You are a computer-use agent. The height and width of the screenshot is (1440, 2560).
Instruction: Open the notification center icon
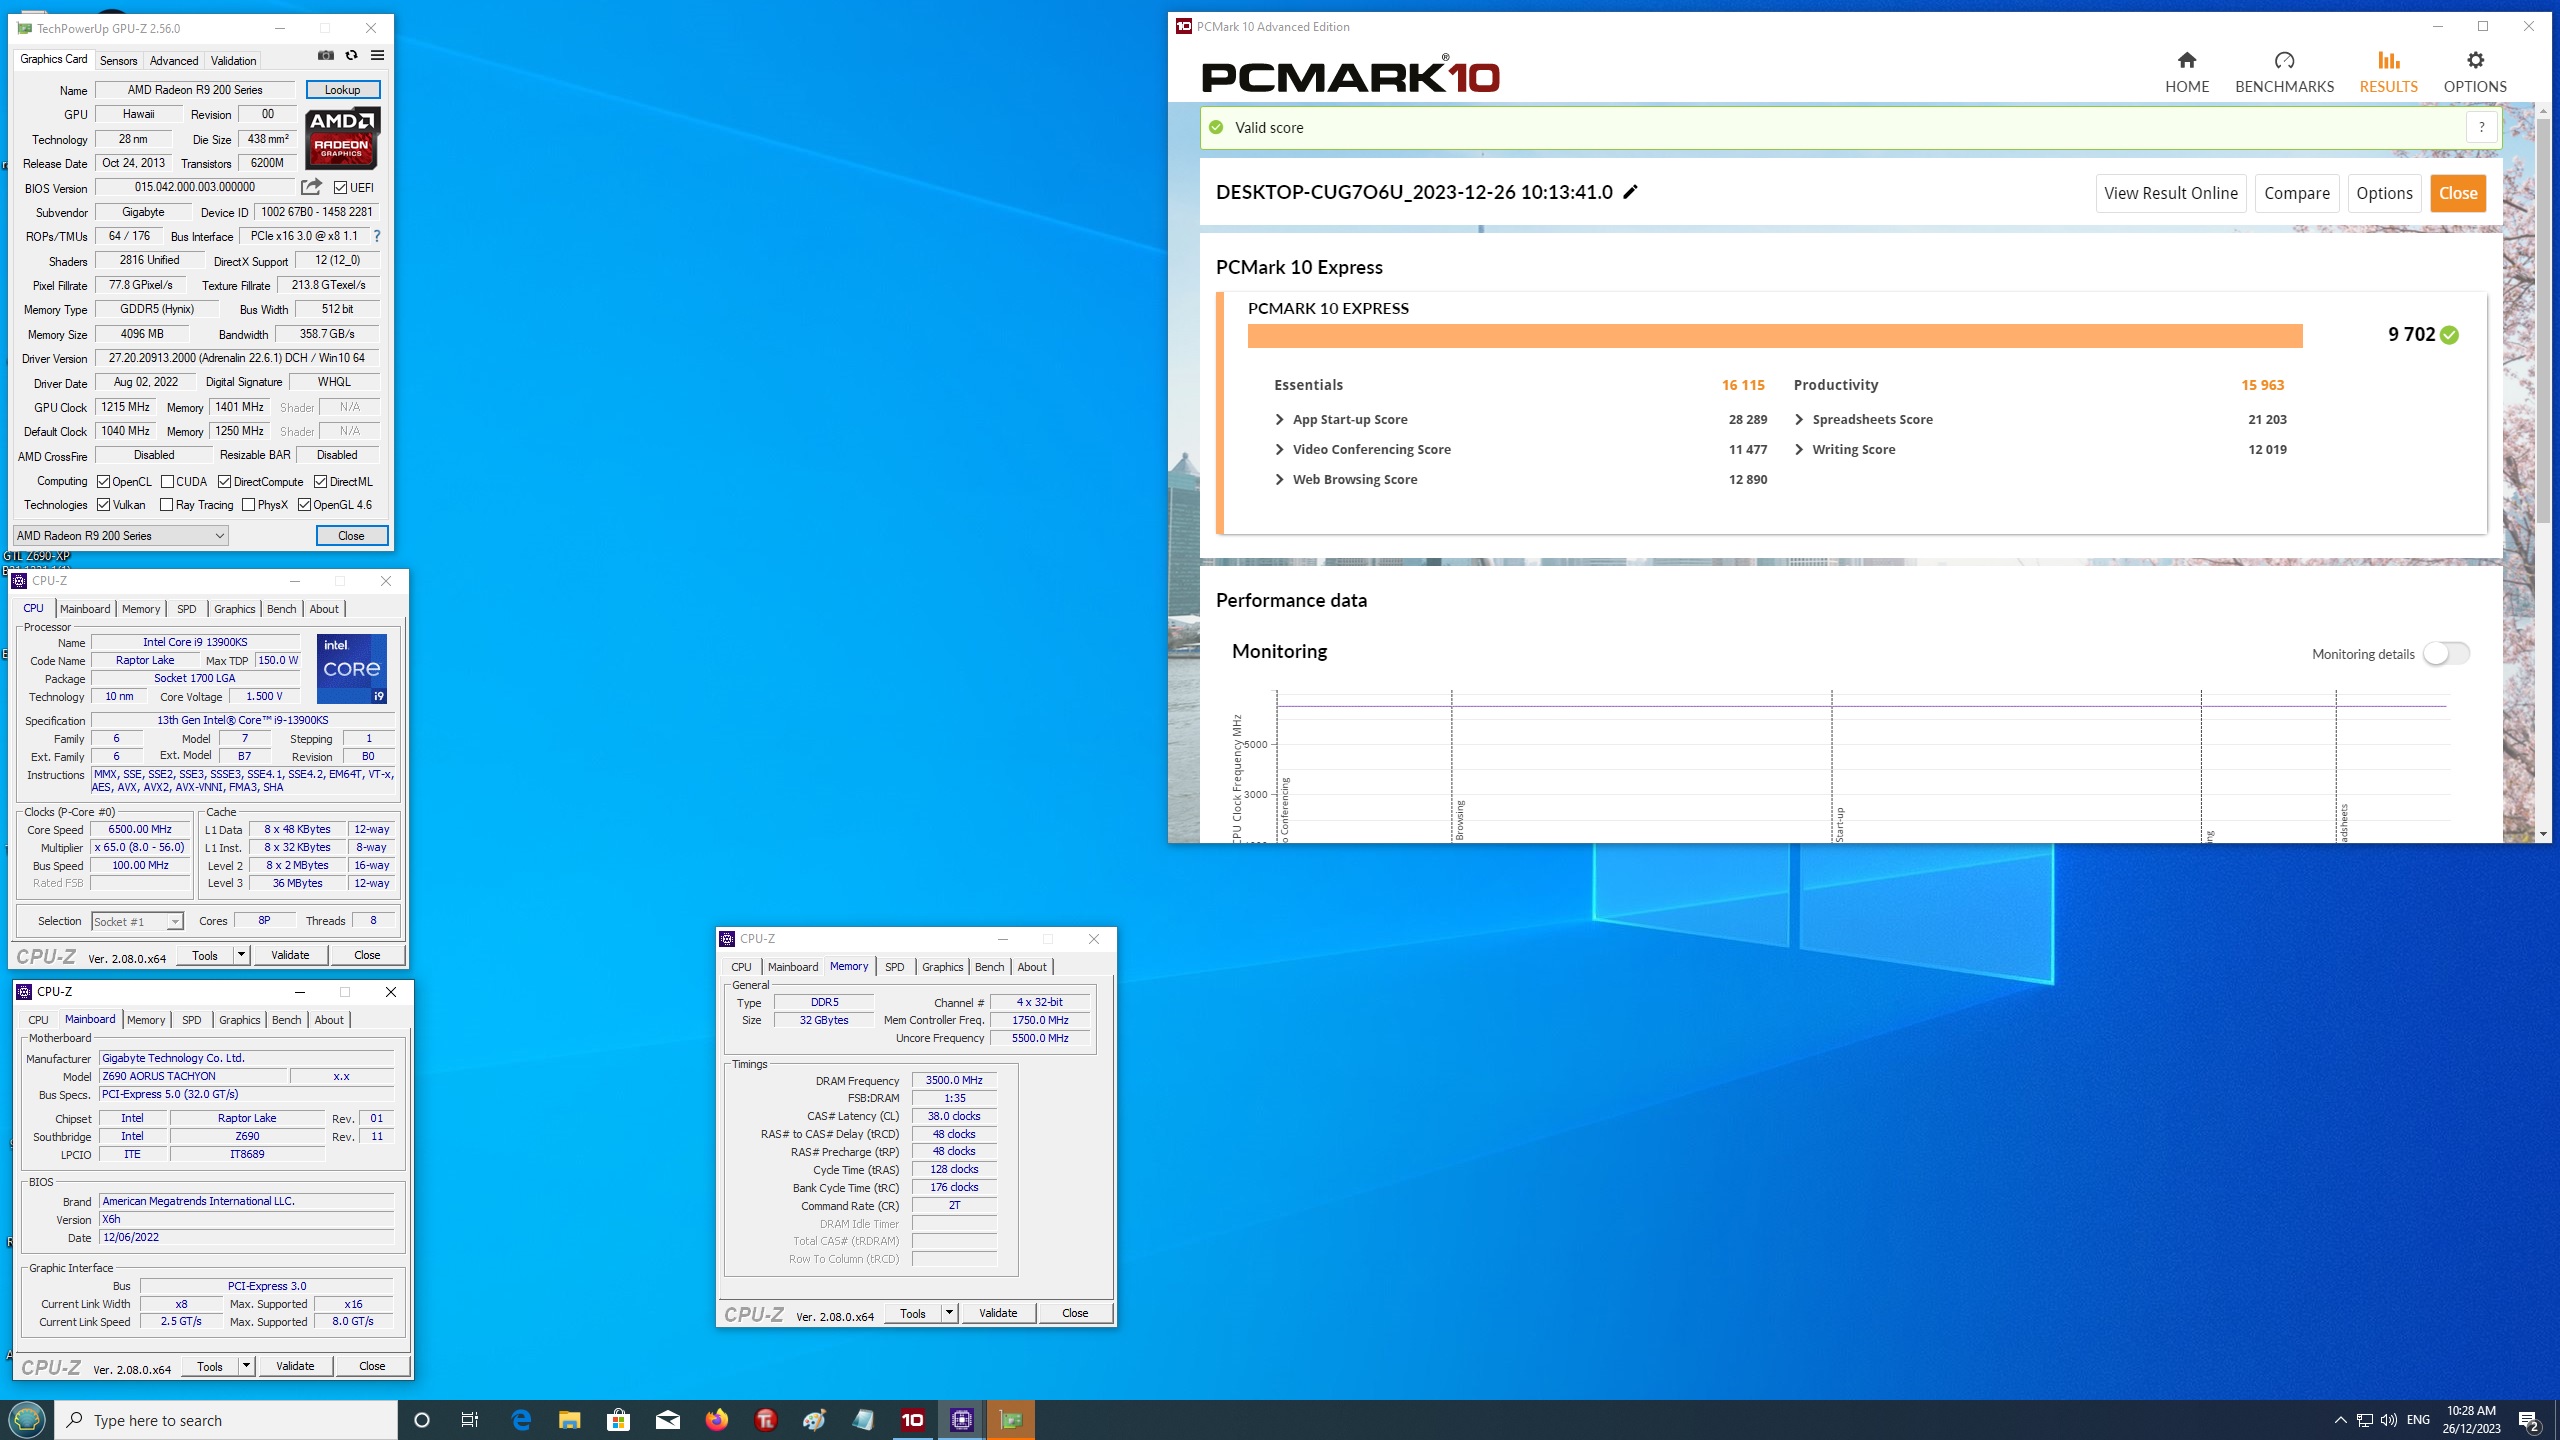point(2529,1420)
